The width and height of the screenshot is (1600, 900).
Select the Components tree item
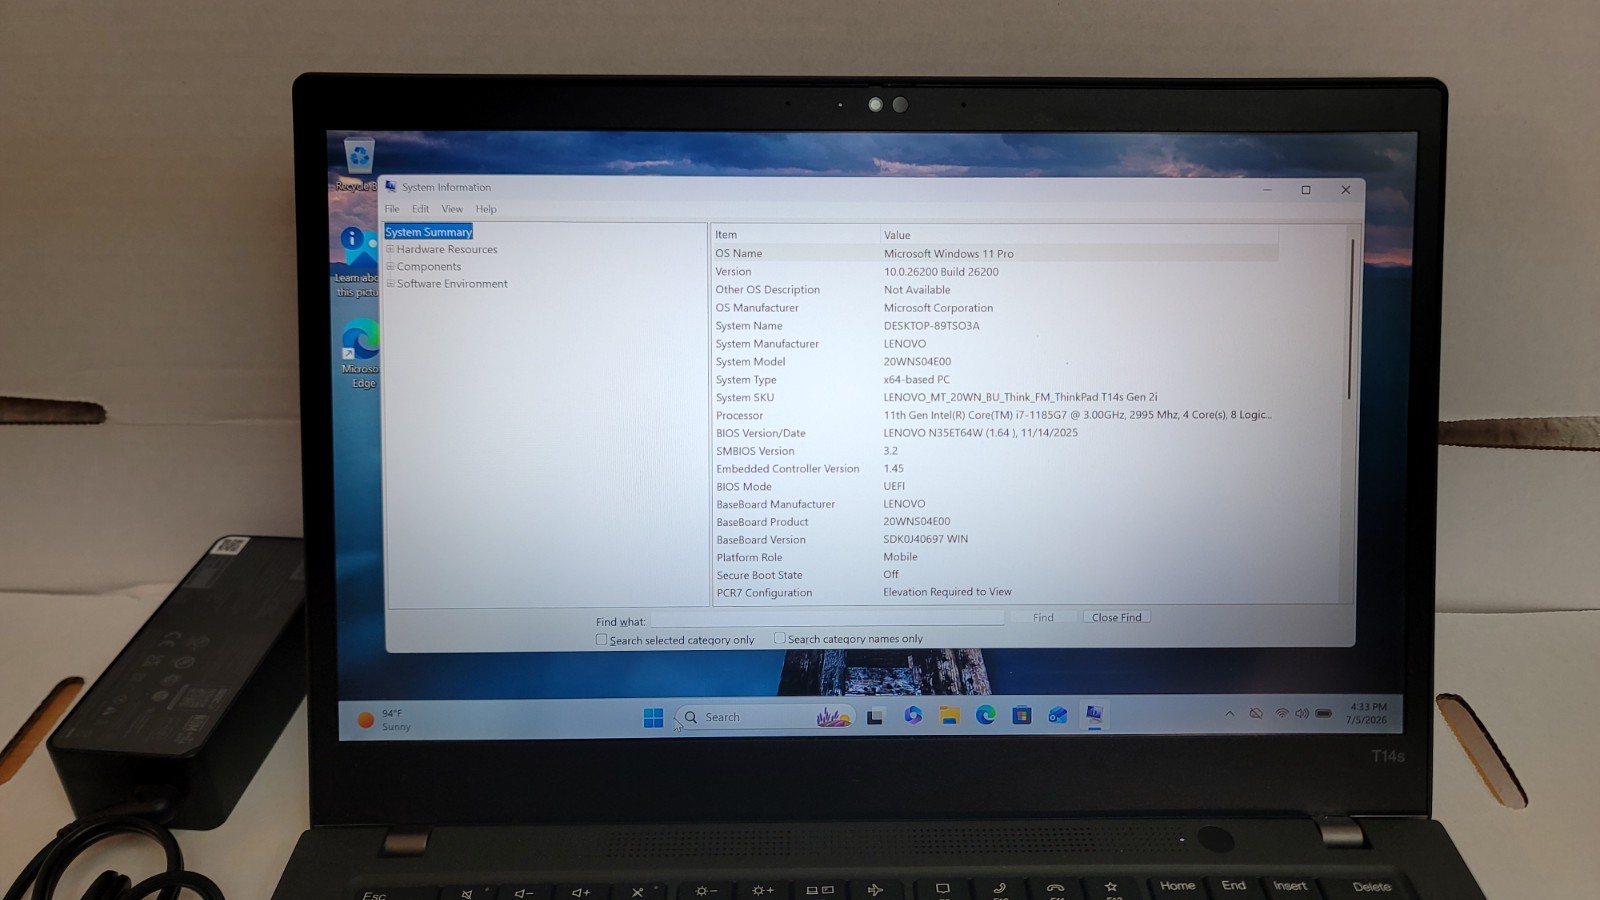[x=429, y=266]
